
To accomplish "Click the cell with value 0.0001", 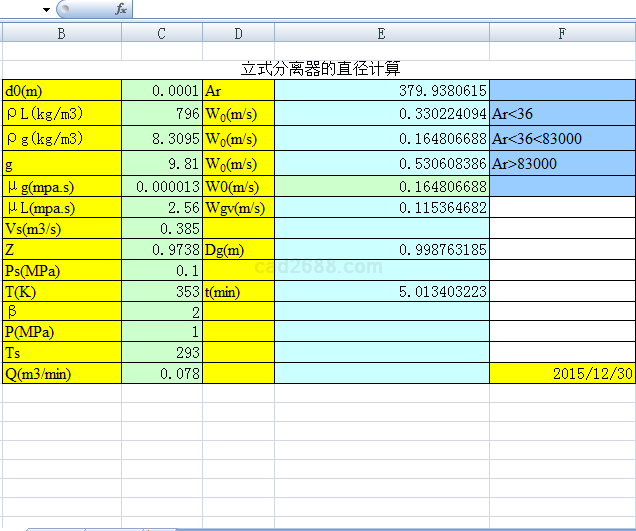I will (162, 91).
